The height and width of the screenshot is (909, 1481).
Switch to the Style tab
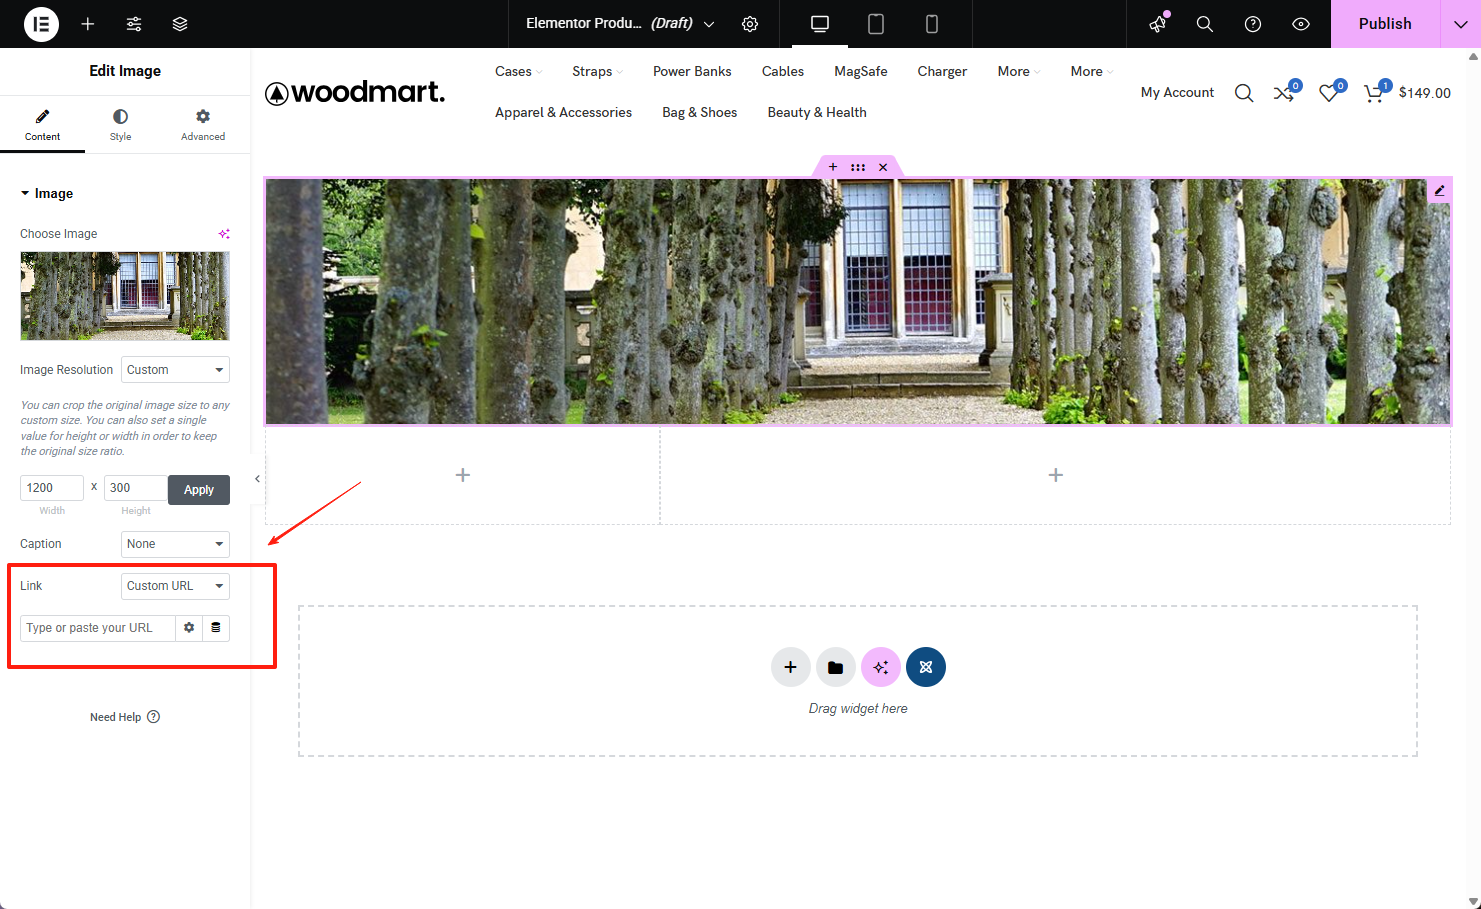120,124
